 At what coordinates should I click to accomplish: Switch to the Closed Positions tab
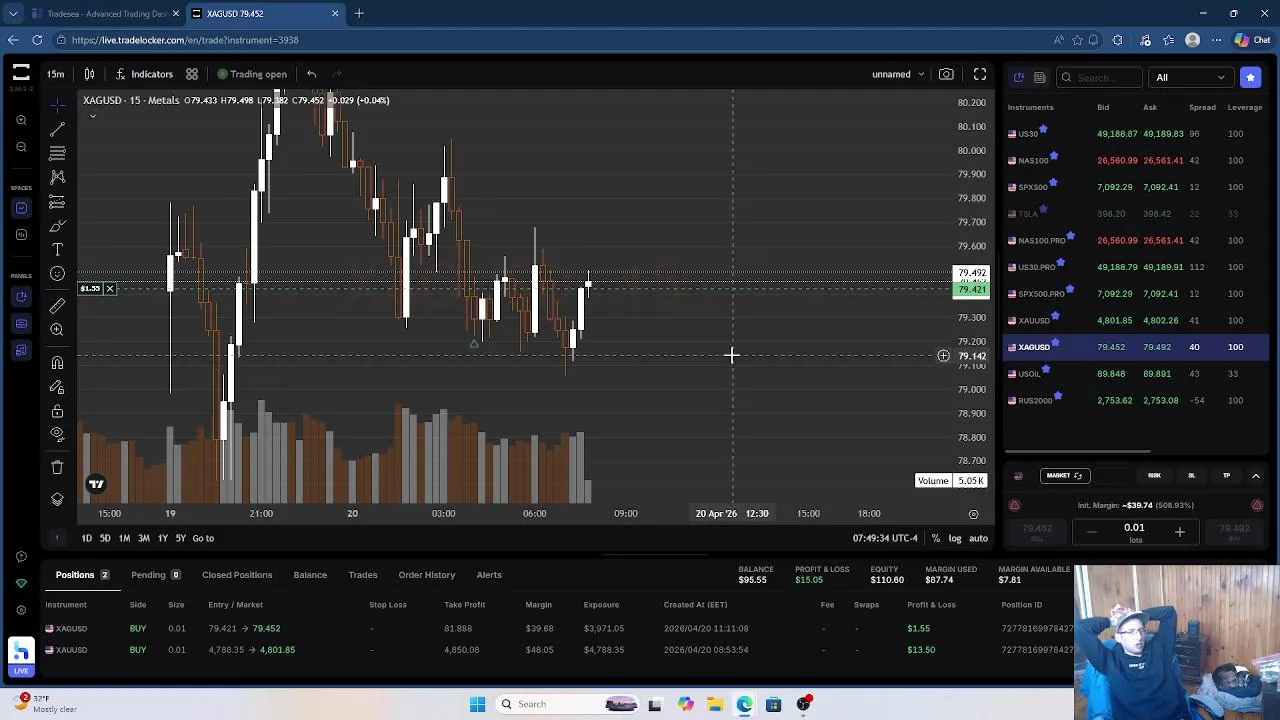(237, 575)
